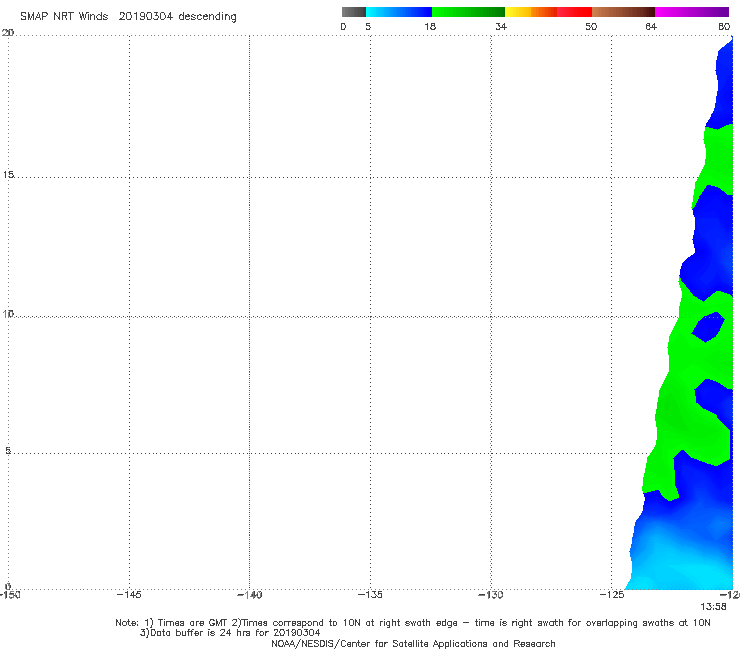Viewport: 740px width, 650px height.
Task: Click the magenta-purple segment of the color bar
Action: [692, 12]
